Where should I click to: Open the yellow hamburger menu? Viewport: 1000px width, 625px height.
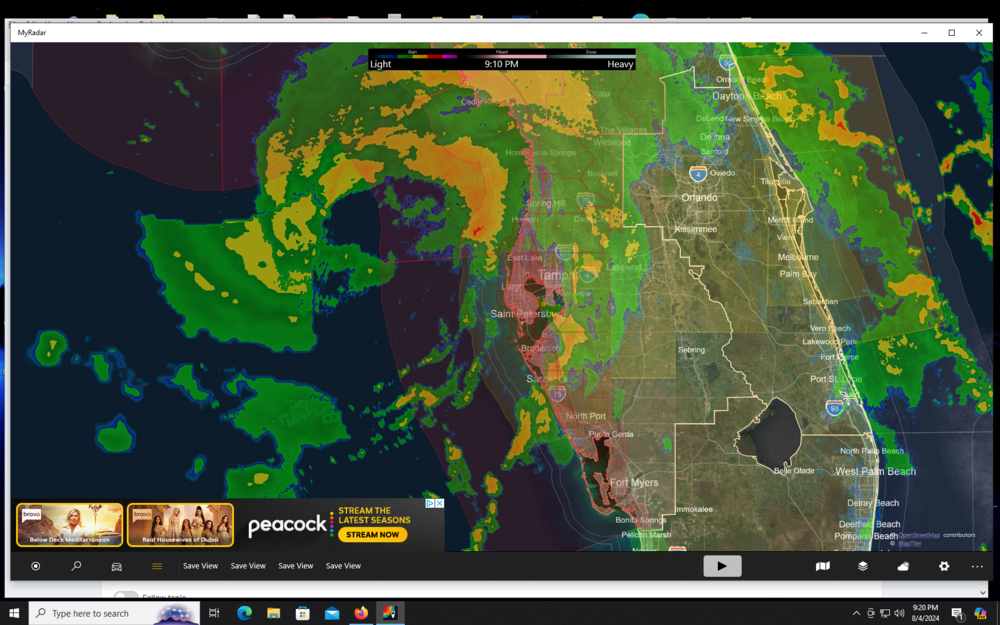(157, 566)
